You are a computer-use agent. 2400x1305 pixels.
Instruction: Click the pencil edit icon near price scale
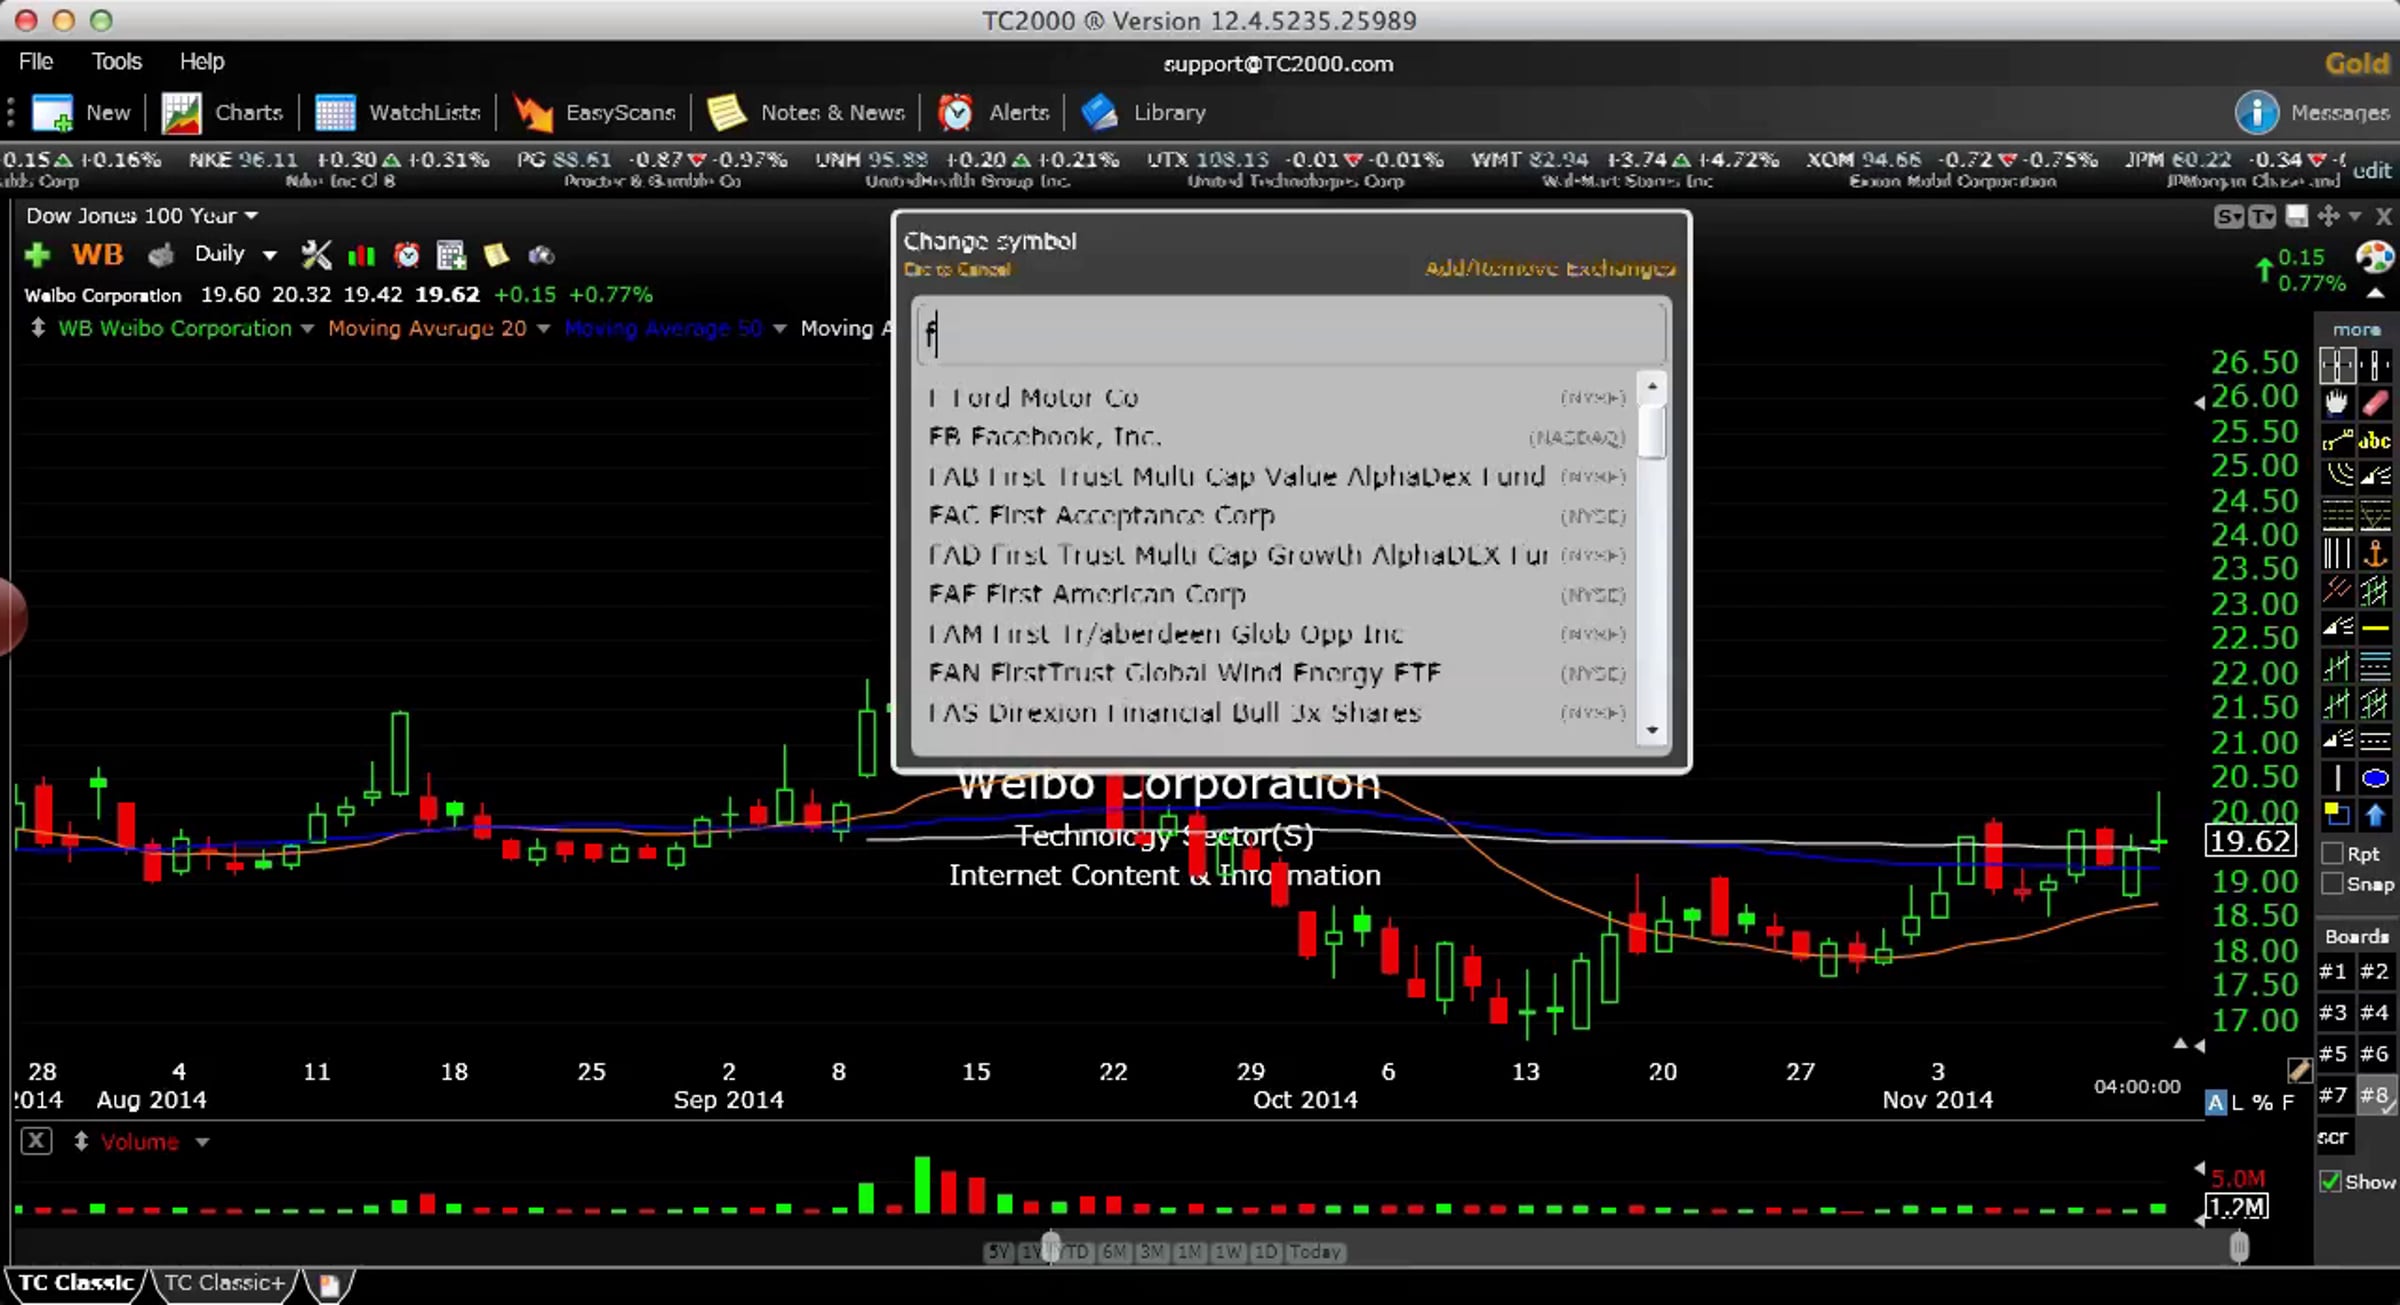(2299, 1070)
